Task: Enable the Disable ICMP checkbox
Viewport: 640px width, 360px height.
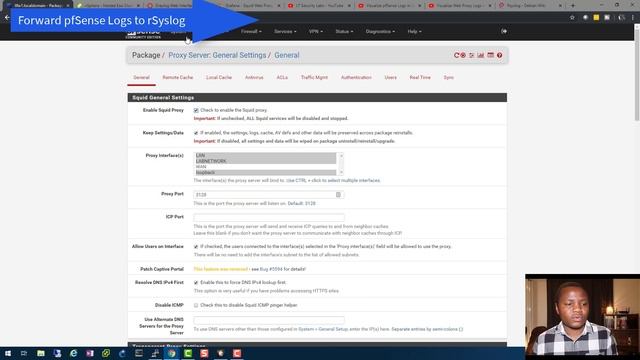Action: 196,305
